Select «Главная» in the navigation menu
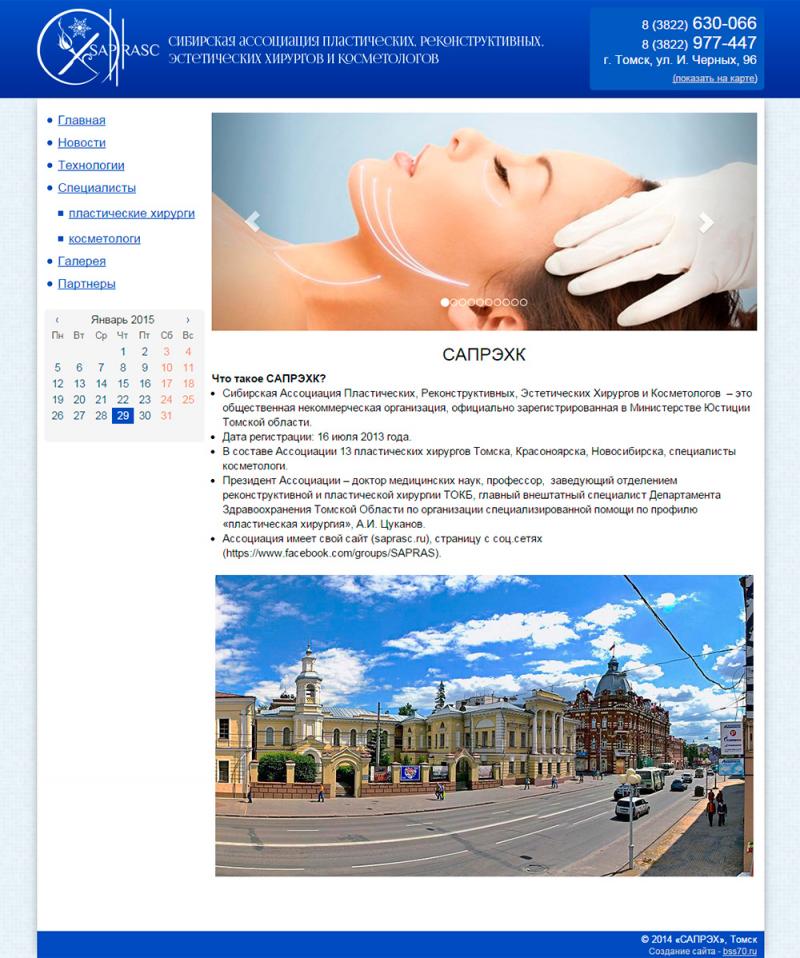This screenshot has width=800, height=958. (80, 119)
